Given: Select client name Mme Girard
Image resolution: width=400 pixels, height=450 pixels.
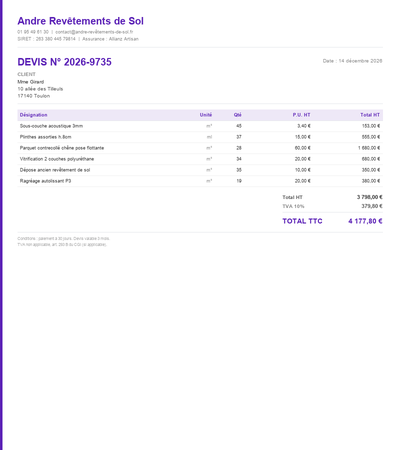Looking at the screenshot, I should (31, 82).
